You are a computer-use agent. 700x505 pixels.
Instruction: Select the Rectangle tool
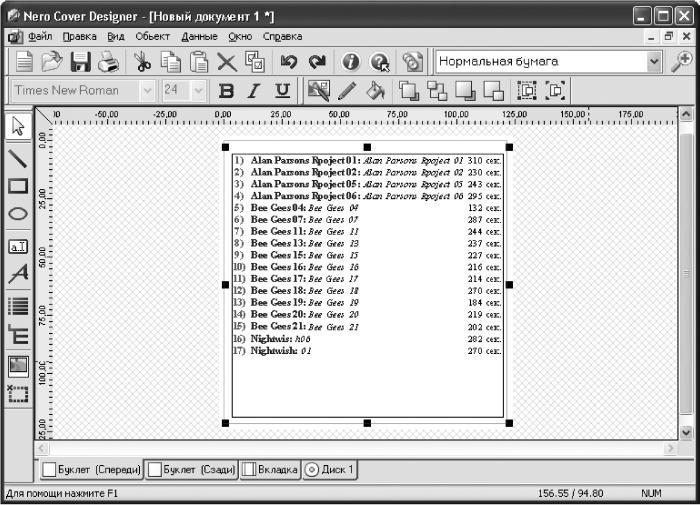[18, 186]
